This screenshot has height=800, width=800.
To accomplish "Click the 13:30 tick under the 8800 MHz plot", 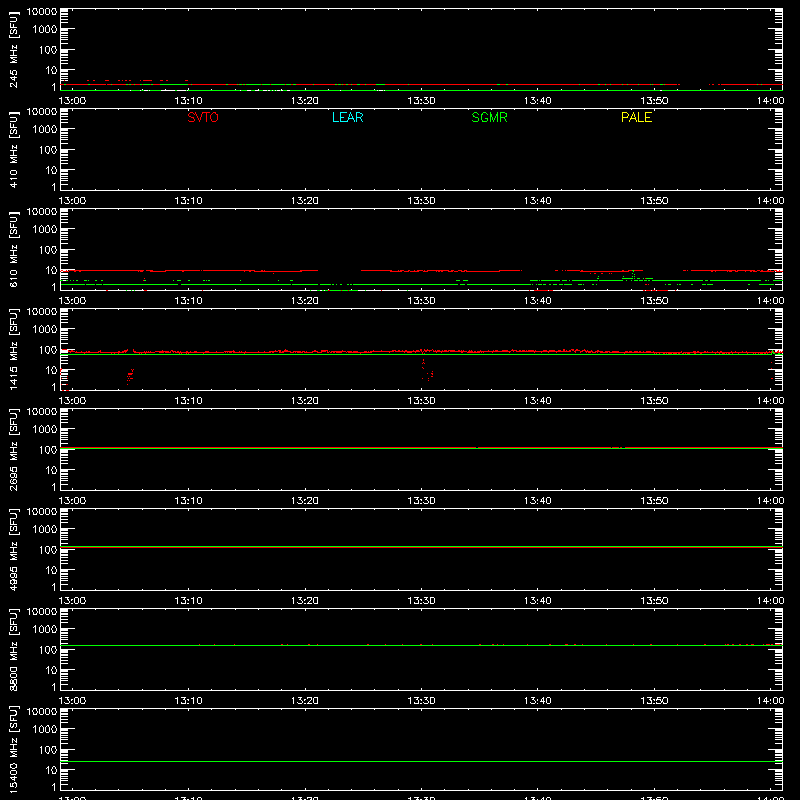I will (421, 701).
